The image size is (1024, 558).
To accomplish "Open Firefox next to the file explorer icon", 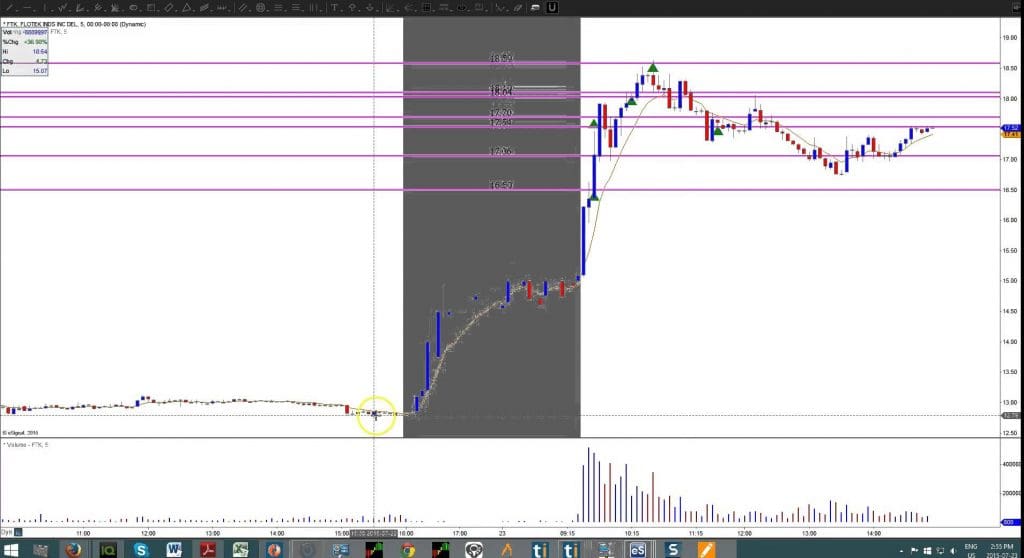I will pos(73,550).
